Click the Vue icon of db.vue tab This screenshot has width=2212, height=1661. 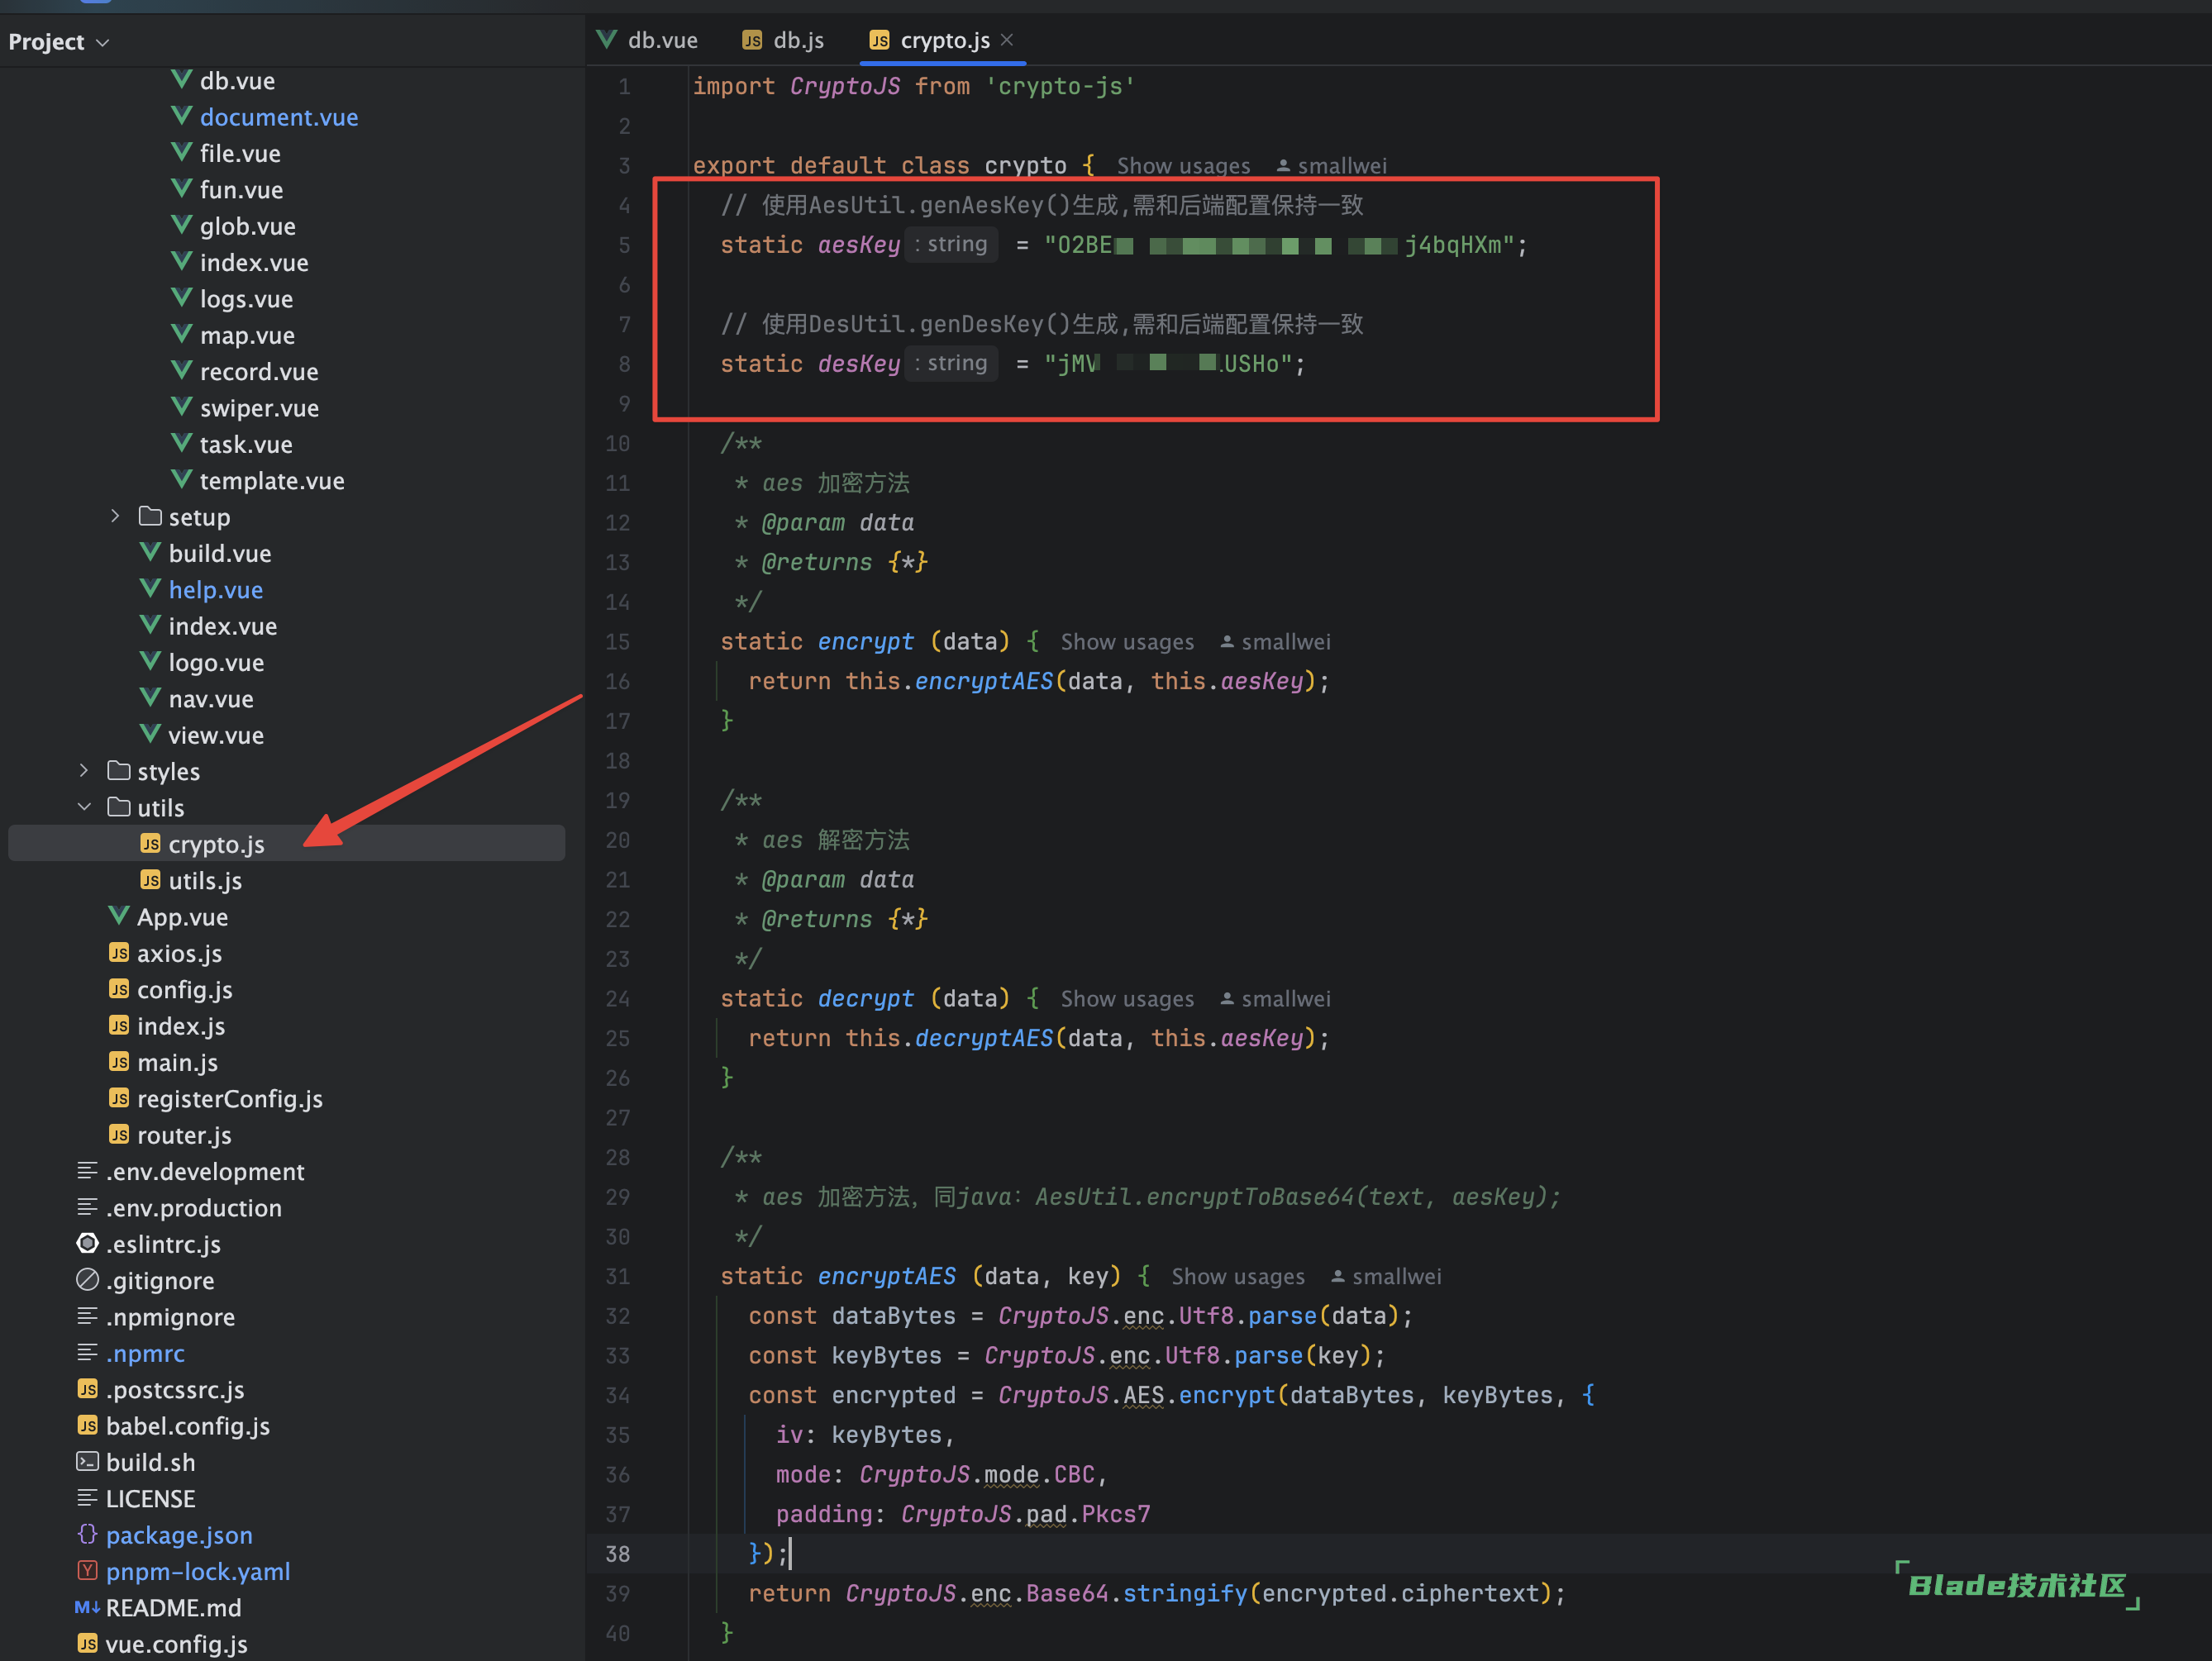[607, 39]
